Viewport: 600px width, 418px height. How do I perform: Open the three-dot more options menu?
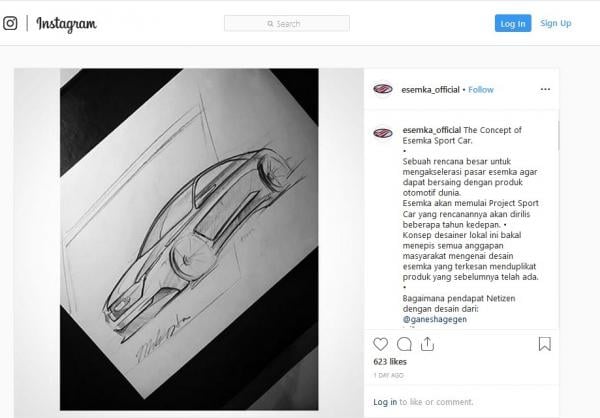(545, 89)
